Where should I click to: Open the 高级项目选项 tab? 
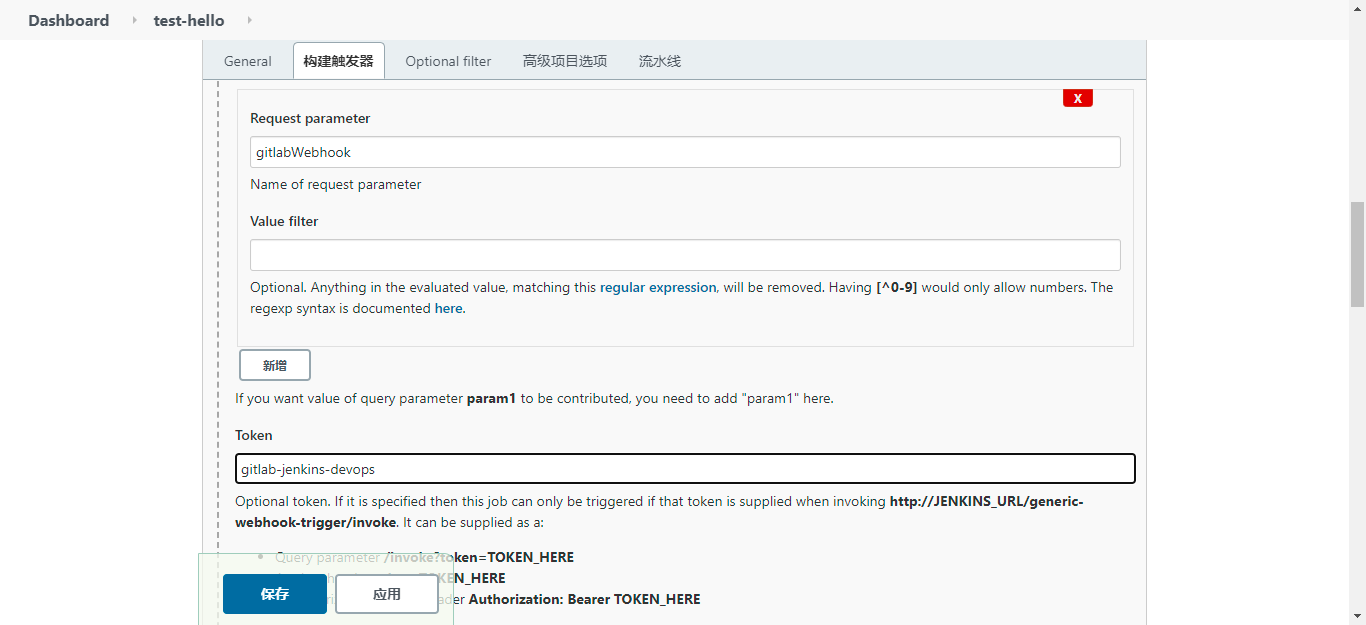565,61
